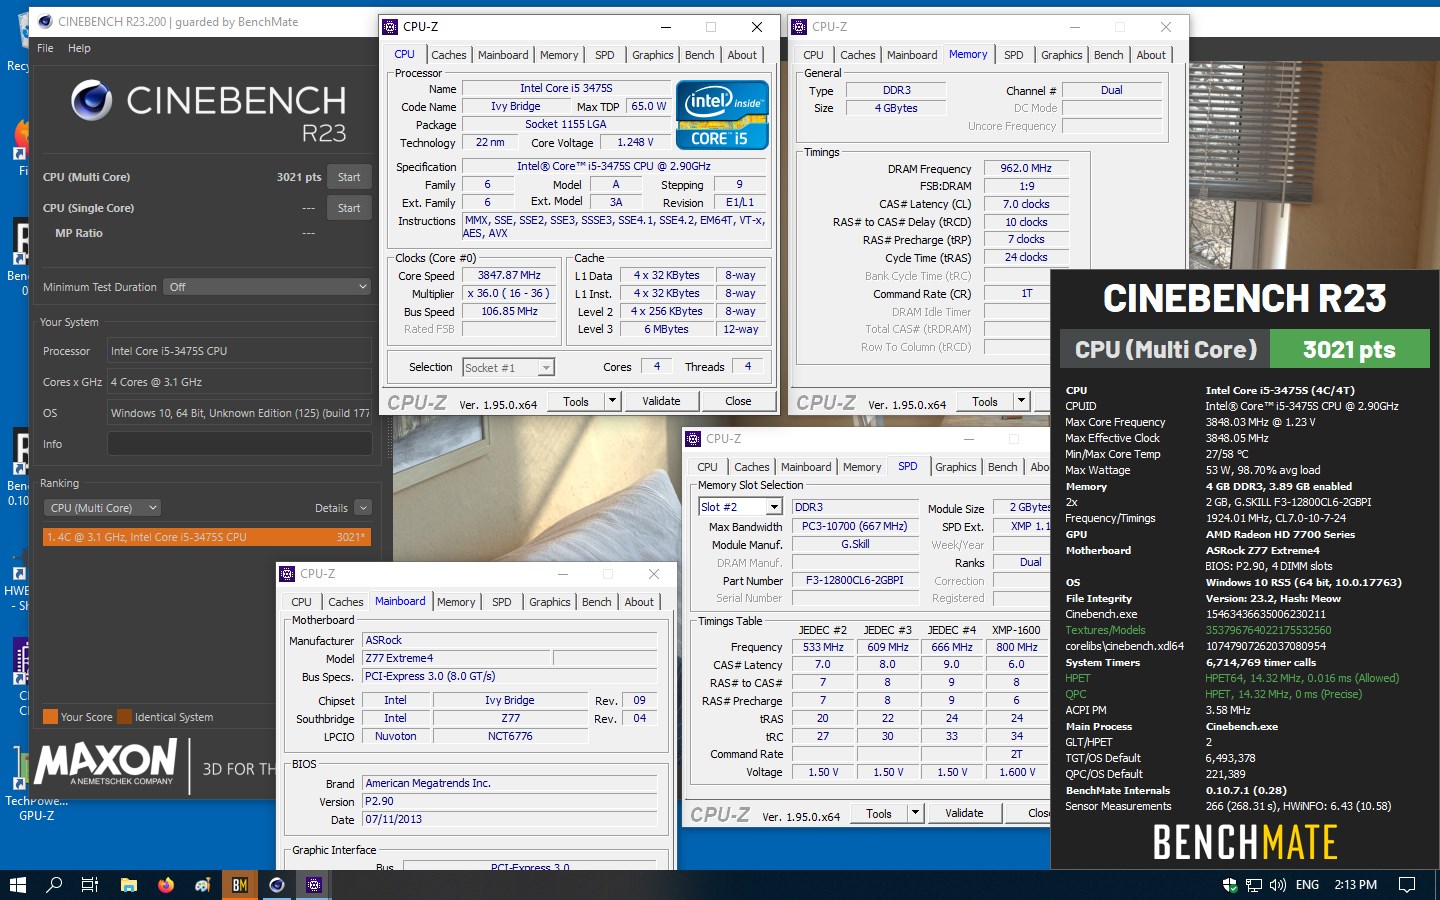Screen dimensions: 1440x900
Task: Open the Ranking CPU (Multi Core) dropdown
Action: coord(104,508)
